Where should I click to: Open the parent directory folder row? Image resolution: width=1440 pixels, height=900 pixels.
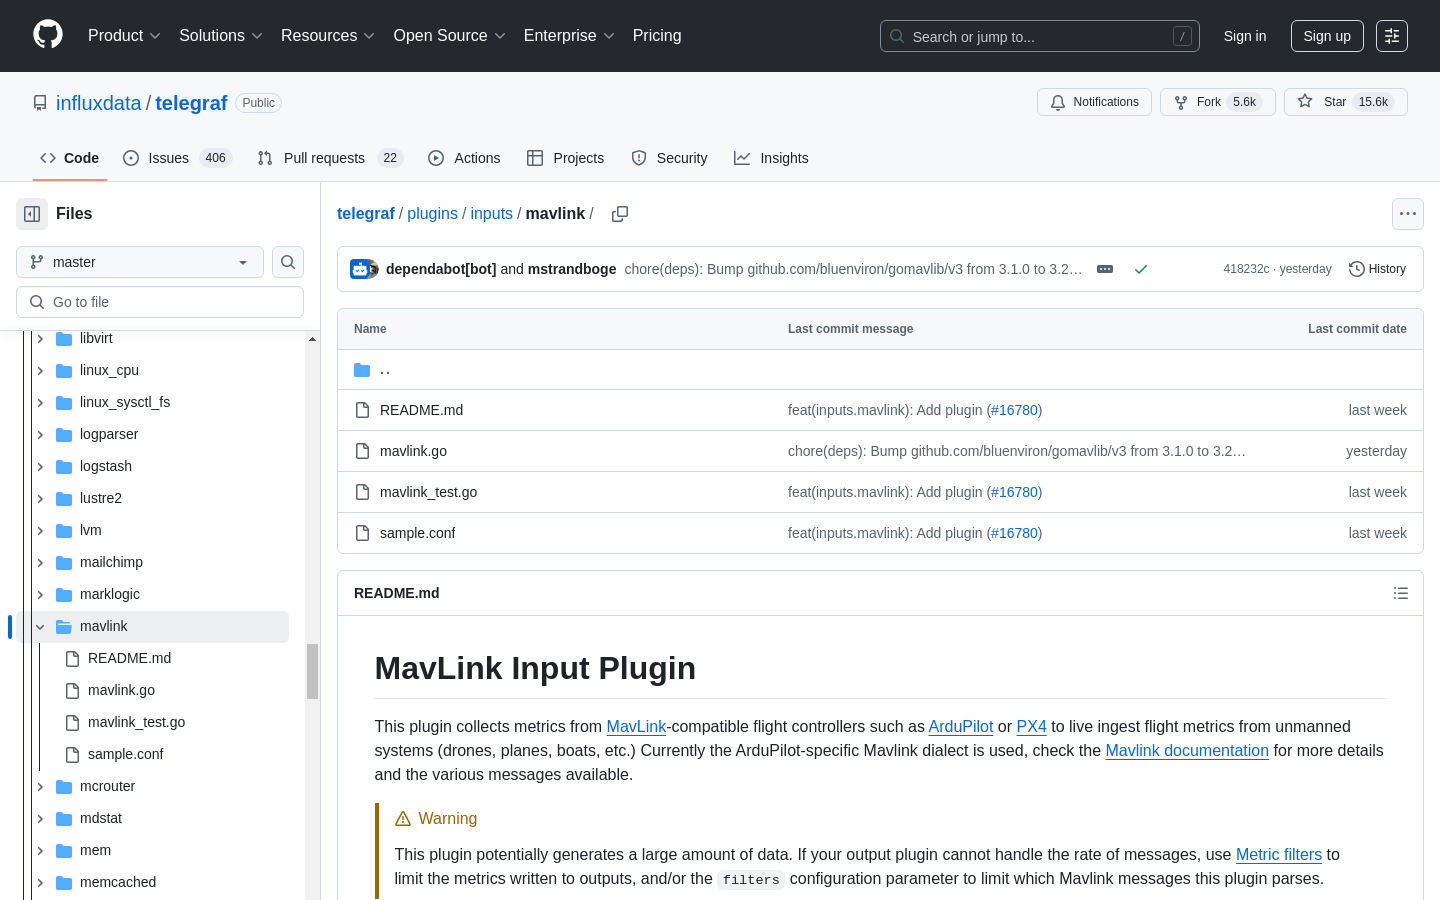pos(880,370)
